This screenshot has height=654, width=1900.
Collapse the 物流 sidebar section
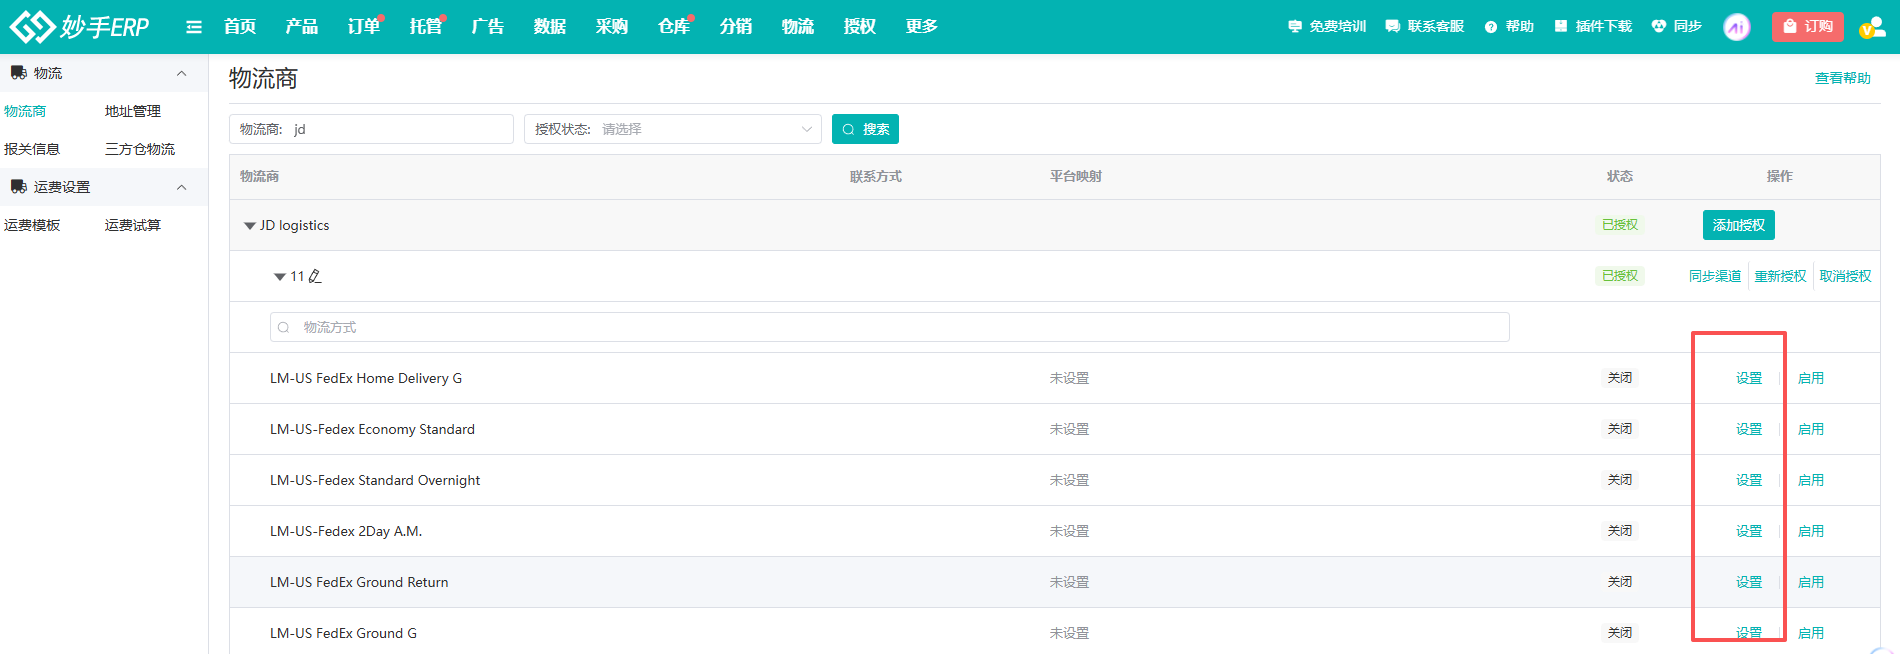point(181,73)
